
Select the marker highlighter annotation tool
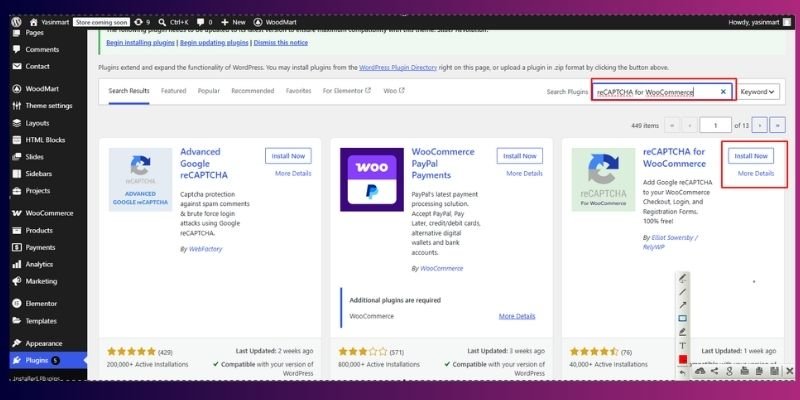pos(683,332)
